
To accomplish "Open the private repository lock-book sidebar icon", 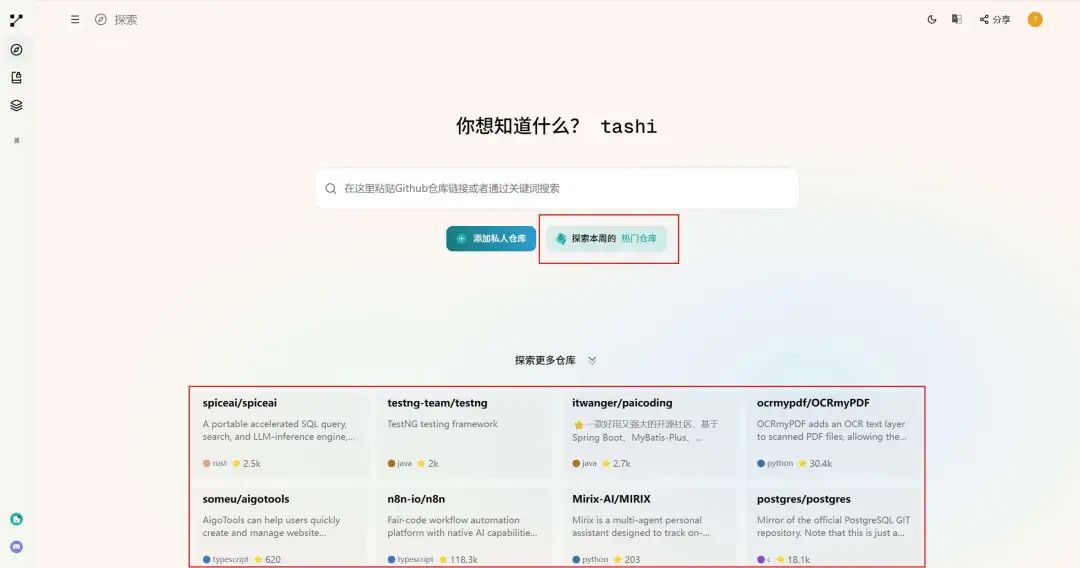I will [17, 78].
